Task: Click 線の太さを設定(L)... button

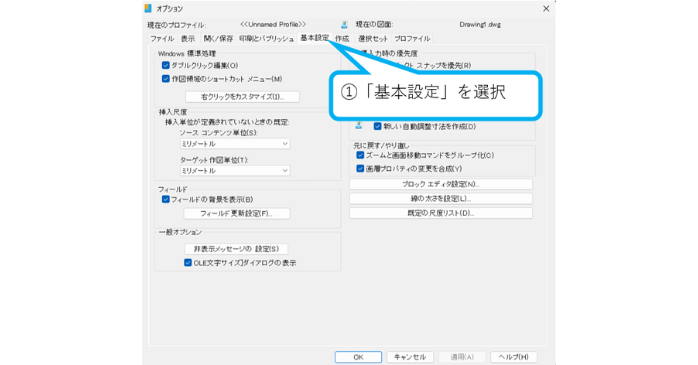Action: point(441,199)
